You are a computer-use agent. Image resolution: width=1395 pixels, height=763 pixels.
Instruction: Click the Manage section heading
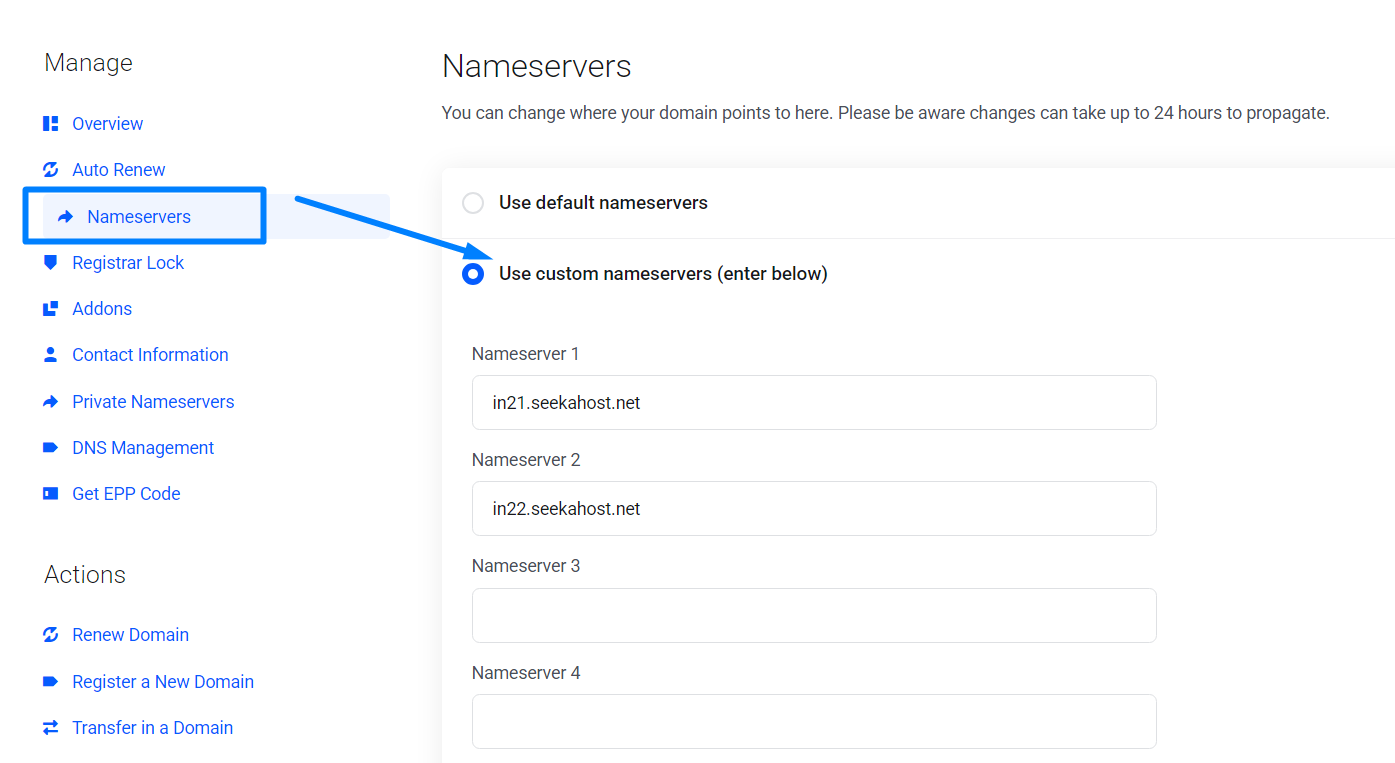click(x=88, y=63)
